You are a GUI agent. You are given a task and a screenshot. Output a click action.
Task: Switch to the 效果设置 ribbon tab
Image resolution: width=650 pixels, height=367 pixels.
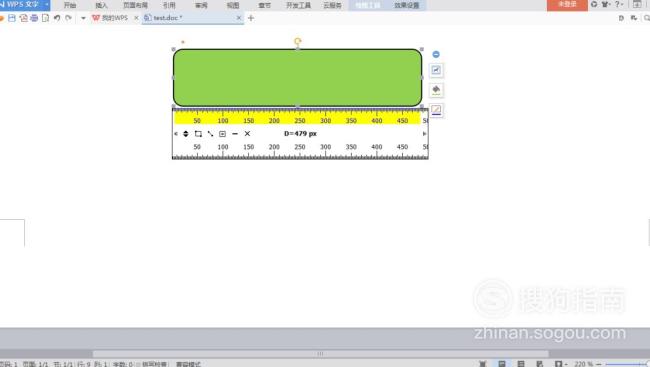click(x=406, y=5)
